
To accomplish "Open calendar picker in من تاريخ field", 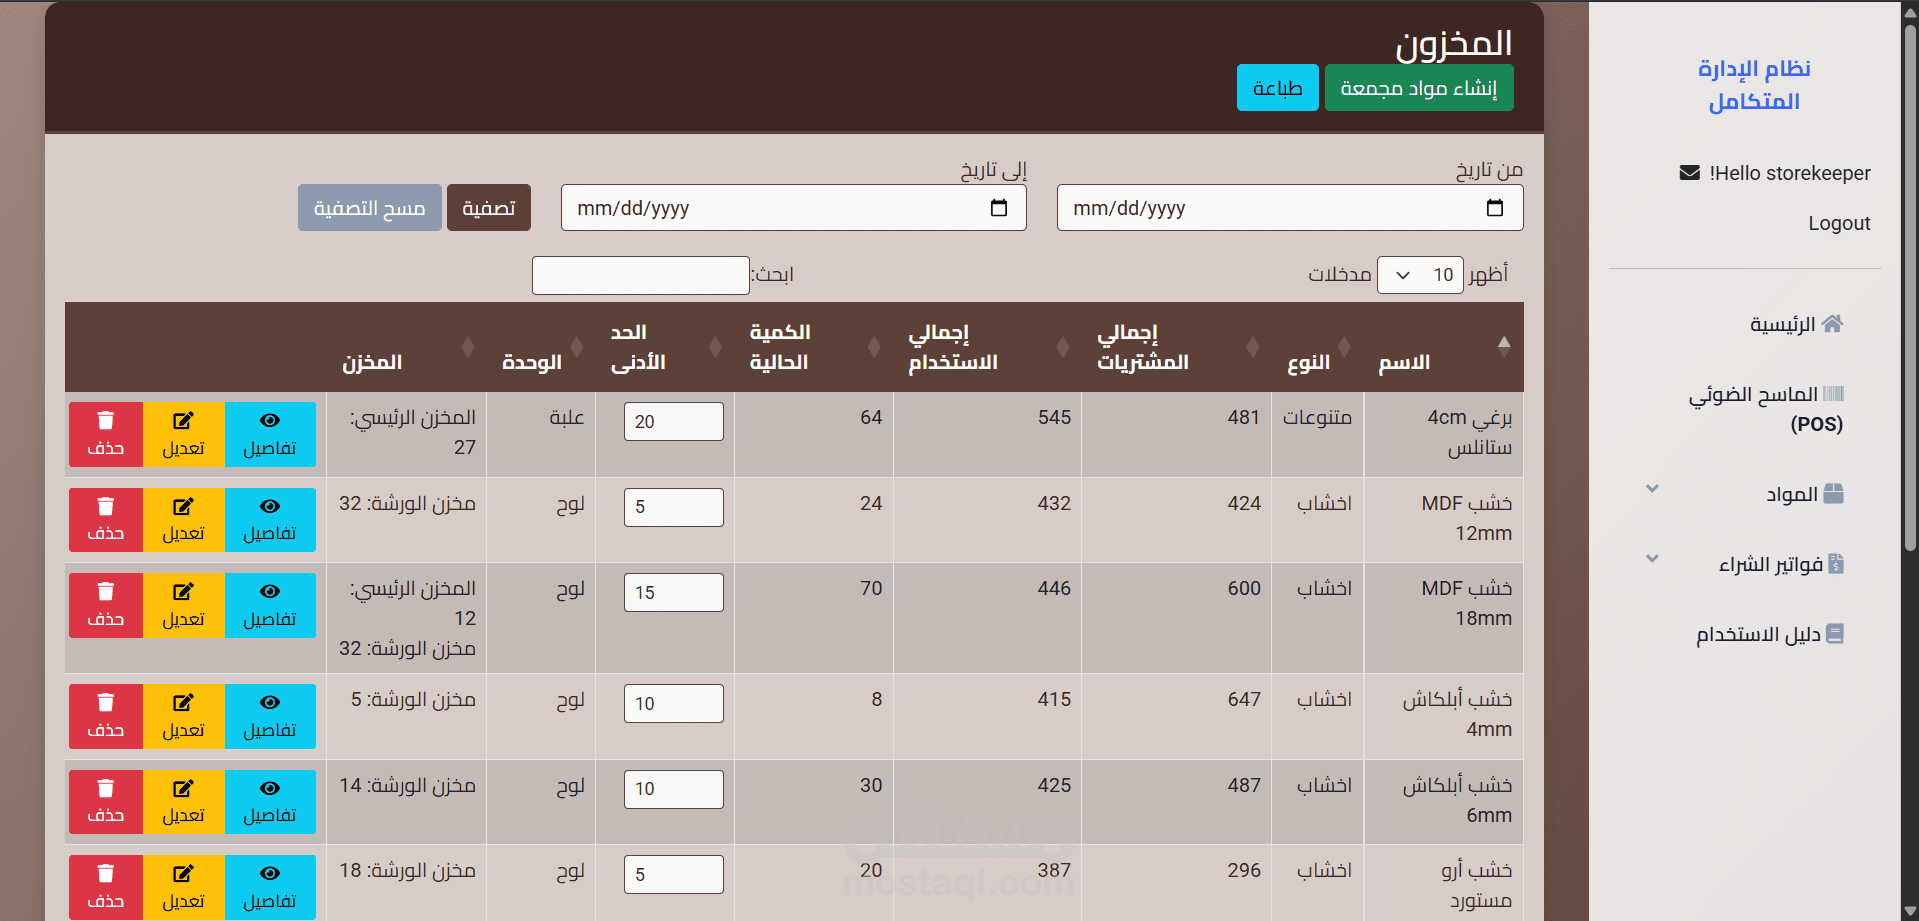I will (1495, 208).
